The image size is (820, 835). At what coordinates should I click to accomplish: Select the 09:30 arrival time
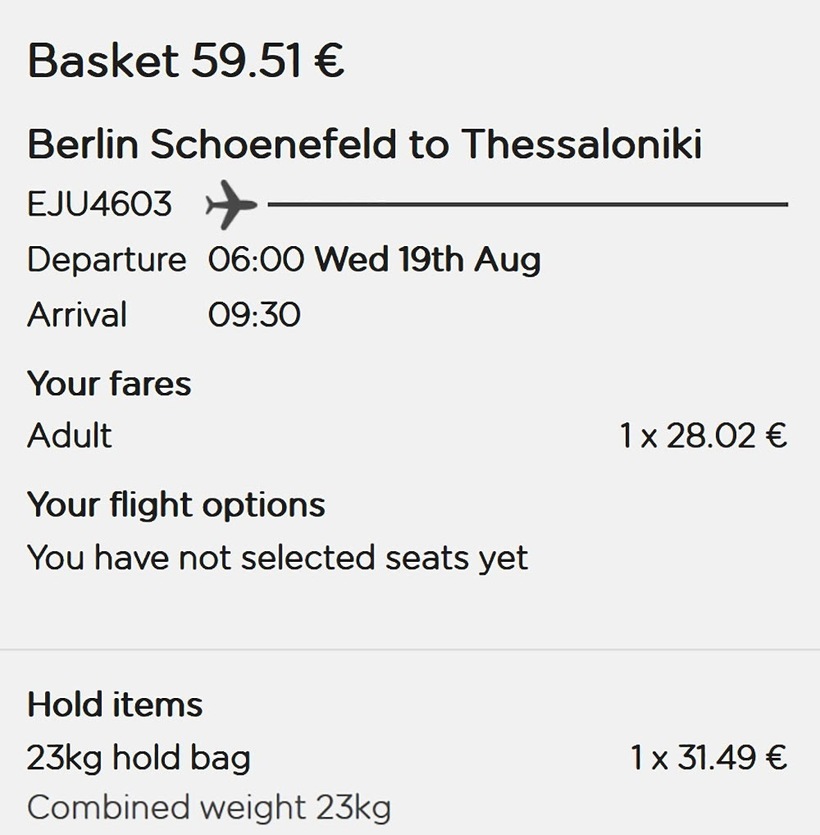tap(254, 315)
